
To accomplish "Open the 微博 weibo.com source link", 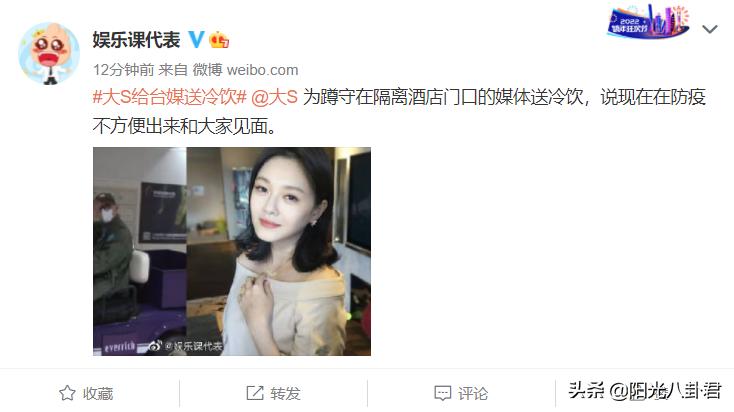I will (245, 70).
